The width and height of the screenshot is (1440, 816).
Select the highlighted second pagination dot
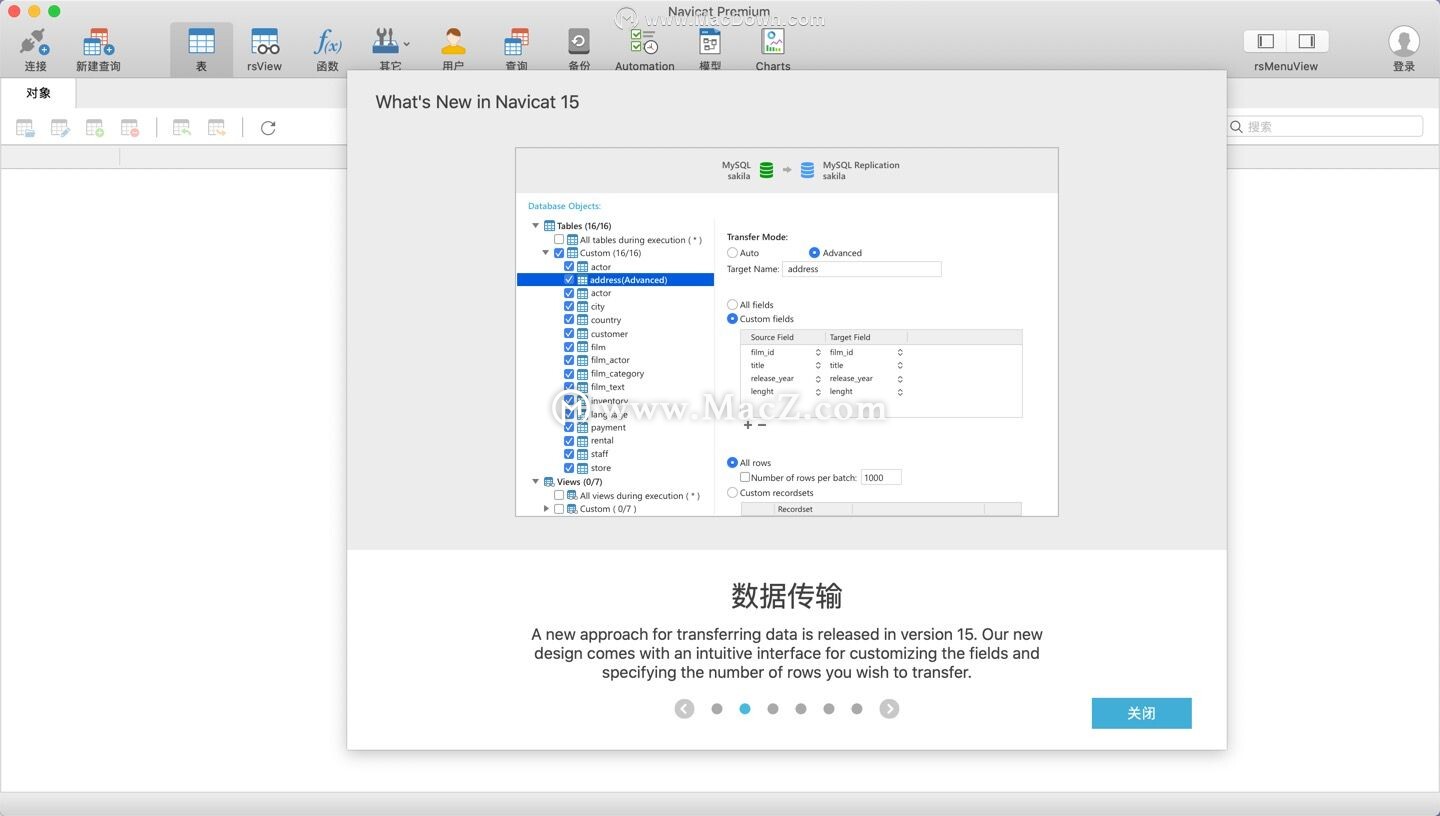(x=745, y=709)
